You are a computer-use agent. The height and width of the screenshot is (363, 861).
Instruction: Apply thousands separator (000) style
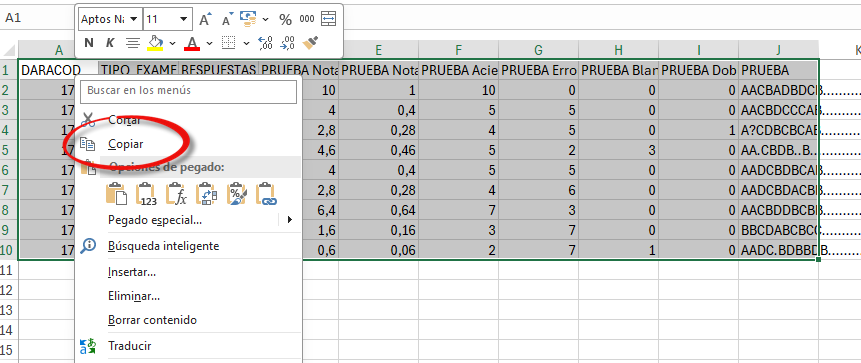307,19
